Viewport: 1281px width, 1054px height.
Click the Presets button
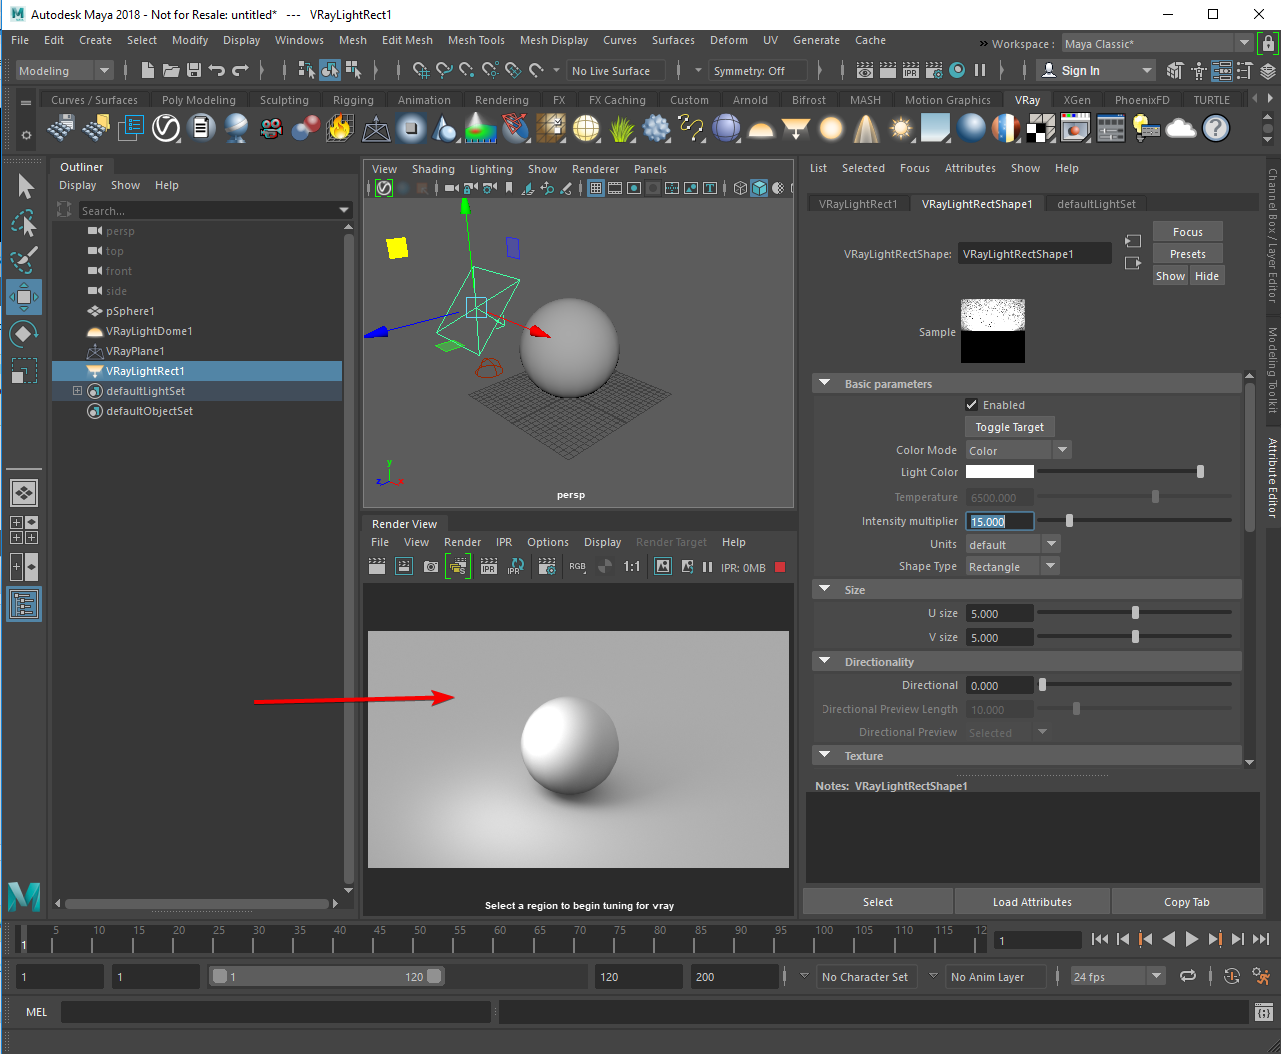[1188, 254]
